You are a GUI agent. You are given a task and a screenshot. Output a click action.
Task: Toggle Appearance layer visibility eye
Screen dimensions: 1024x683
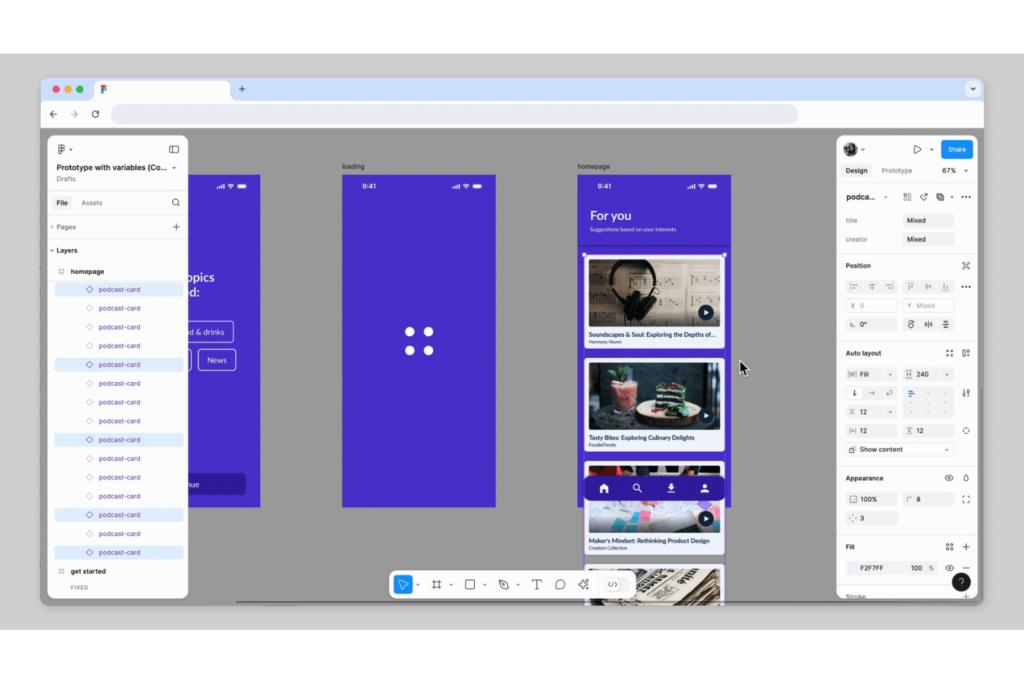point(949,478)
